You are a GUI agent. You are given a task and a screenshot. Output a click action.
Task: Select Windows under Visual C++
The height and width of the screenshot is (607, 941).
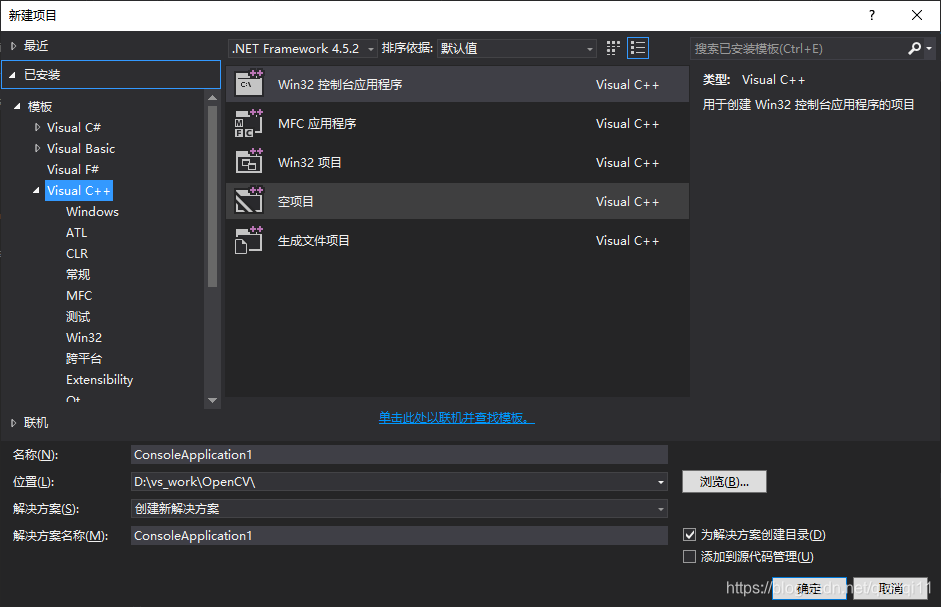(x=91, y=211)
